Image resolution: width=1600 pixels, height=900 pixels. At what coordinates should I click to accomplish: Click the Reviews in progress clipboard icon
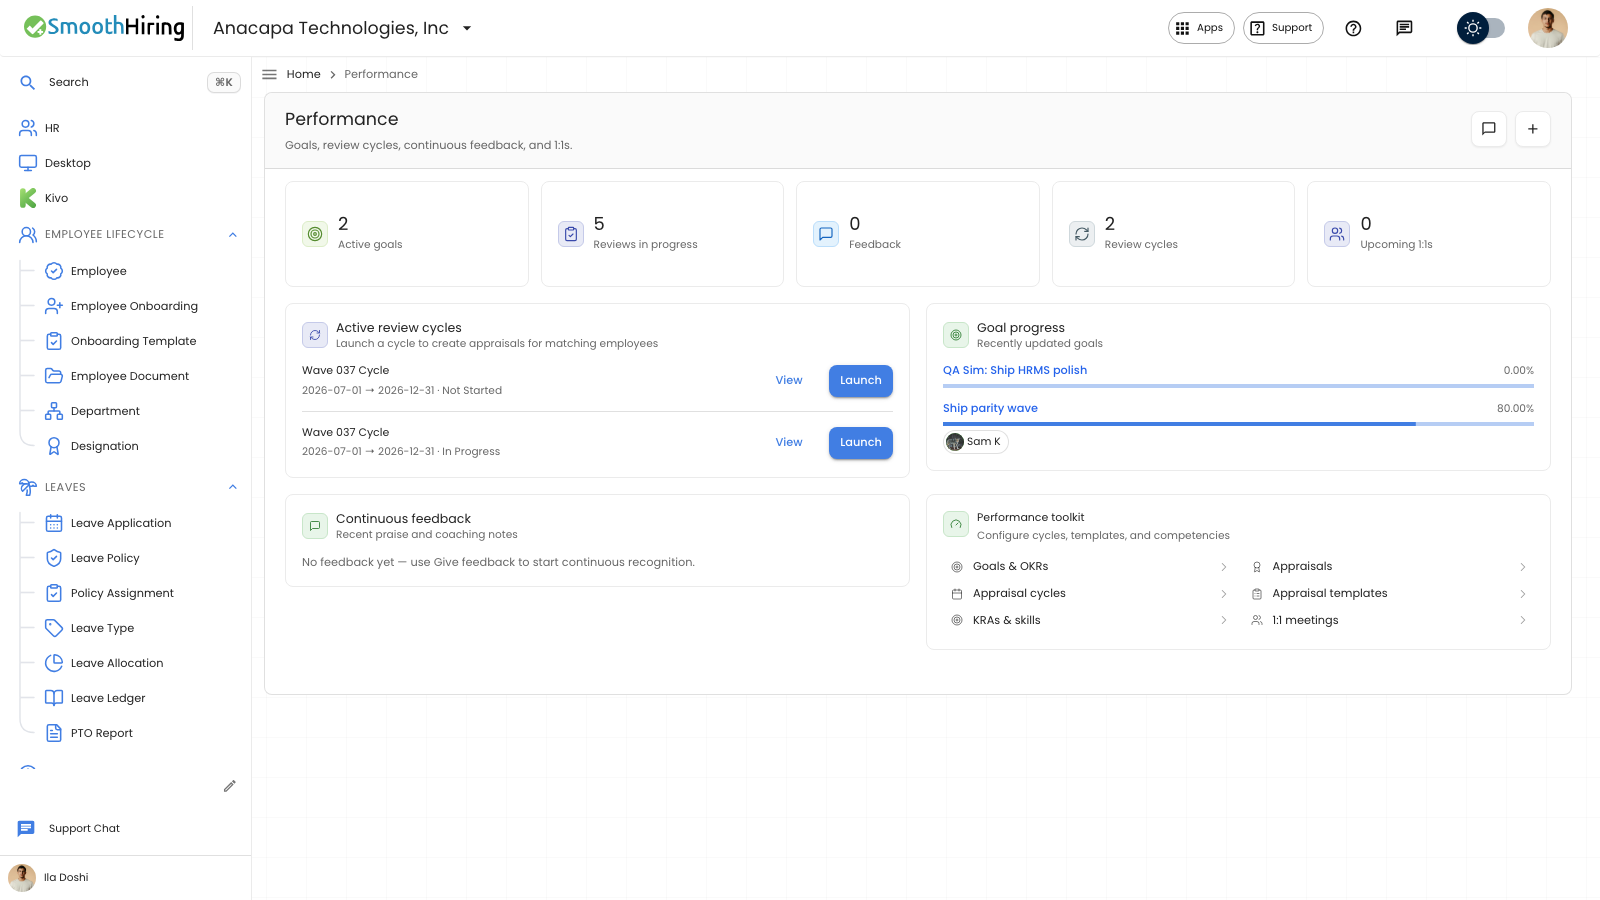pyautogui.click(x=571, y=234)
